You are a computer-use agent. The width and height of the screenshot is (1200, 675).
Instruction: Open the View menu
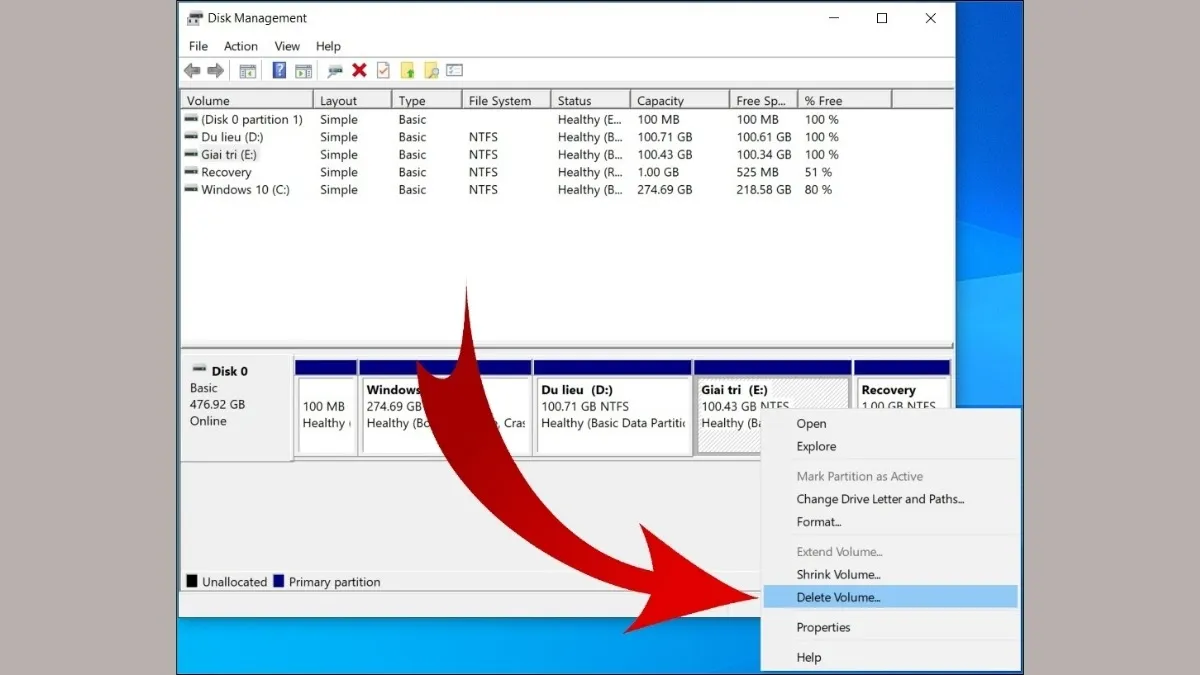tap(287, 46)
